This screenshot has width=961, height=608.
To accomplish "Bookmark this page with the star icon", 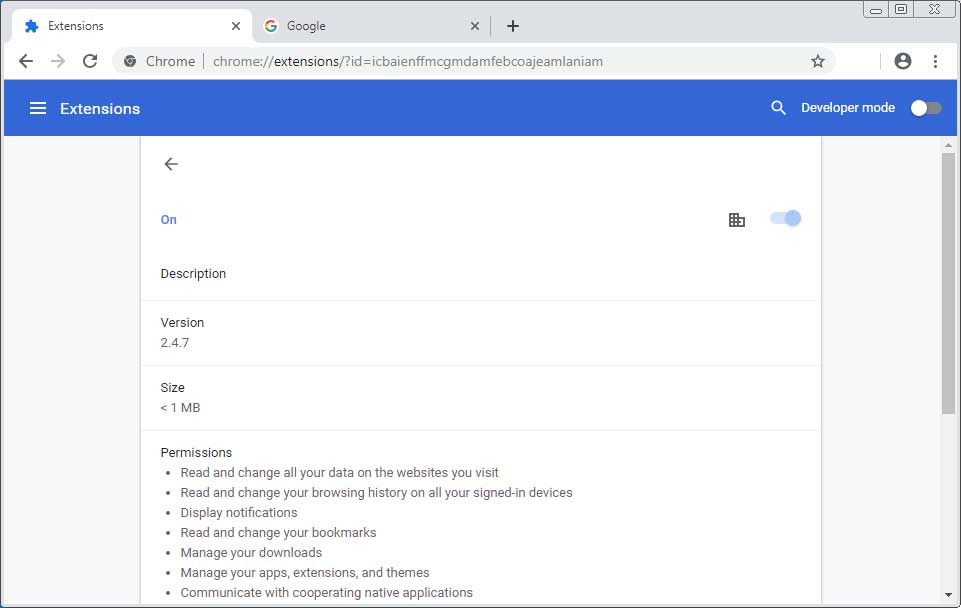I will tap(818, 61).
